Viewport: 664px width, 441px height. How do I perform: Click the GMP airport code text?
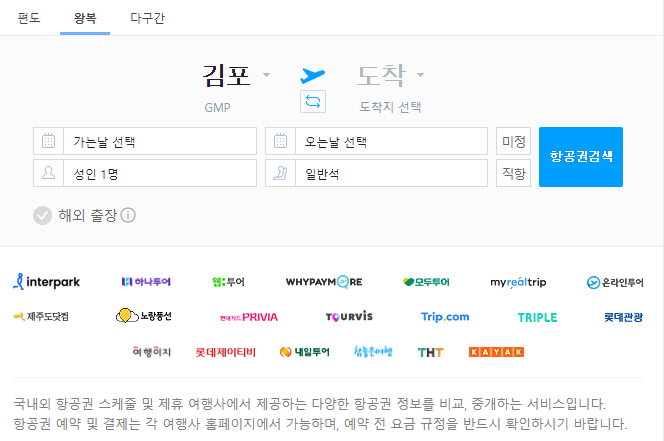[217, 108]
